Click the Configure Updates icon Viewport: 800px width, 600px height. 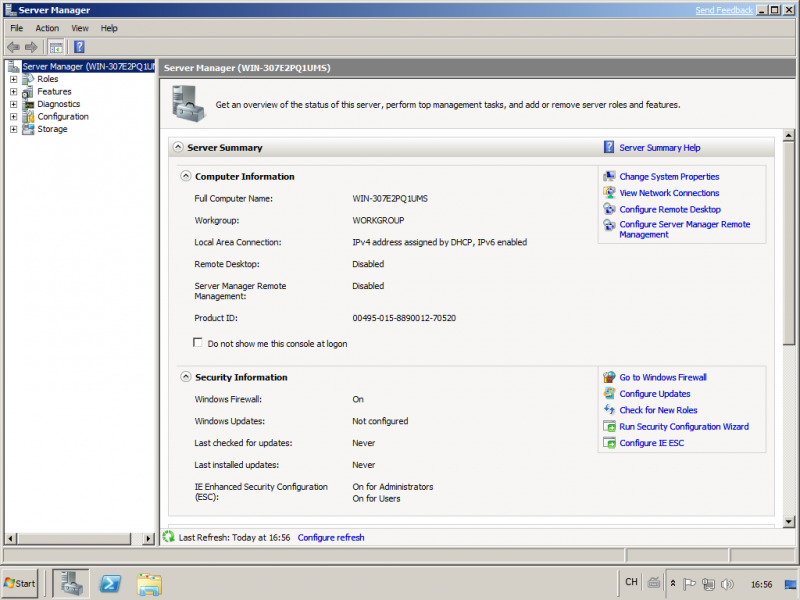pos(609,393)
